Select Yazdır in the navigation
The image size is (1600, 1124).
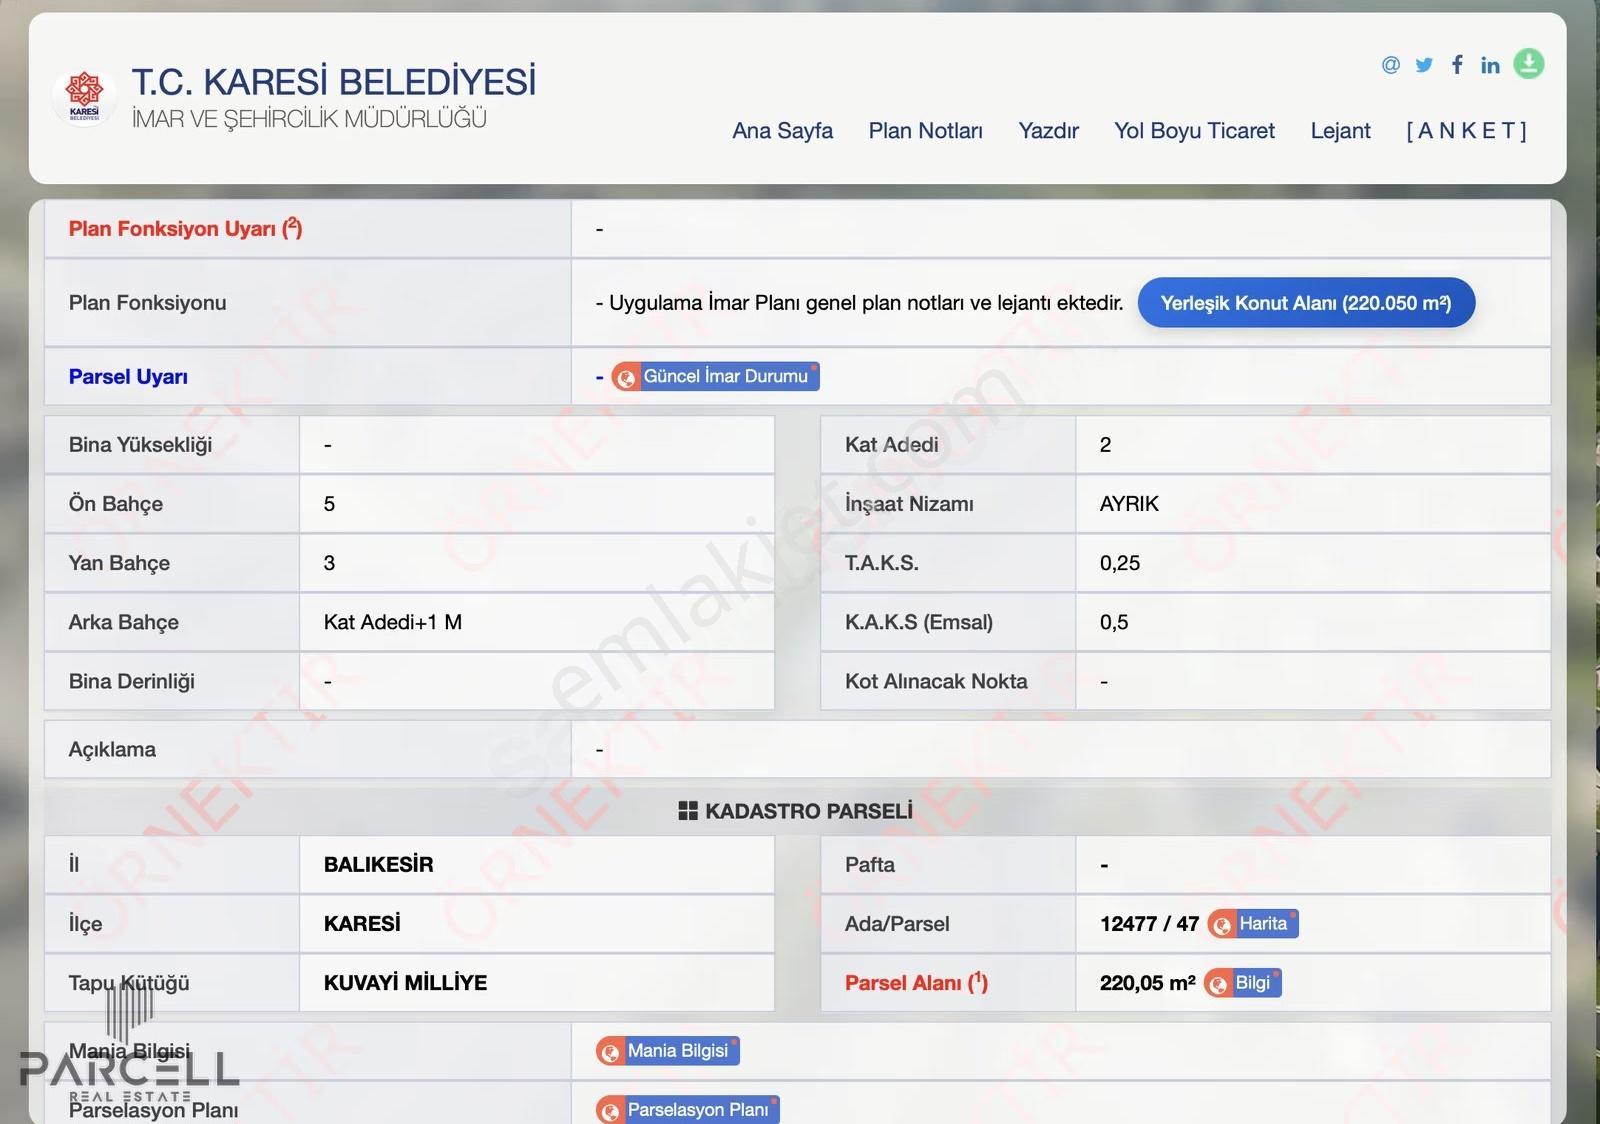coord(1048,131)
